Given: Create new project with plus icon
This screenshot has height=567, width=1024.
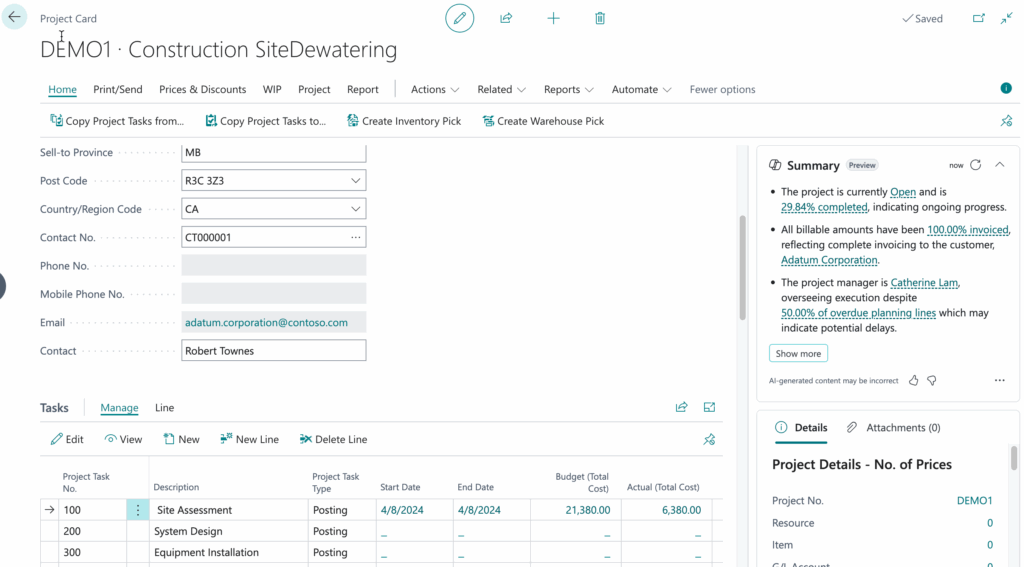Looking at the screenshot, I should [553, 18].
